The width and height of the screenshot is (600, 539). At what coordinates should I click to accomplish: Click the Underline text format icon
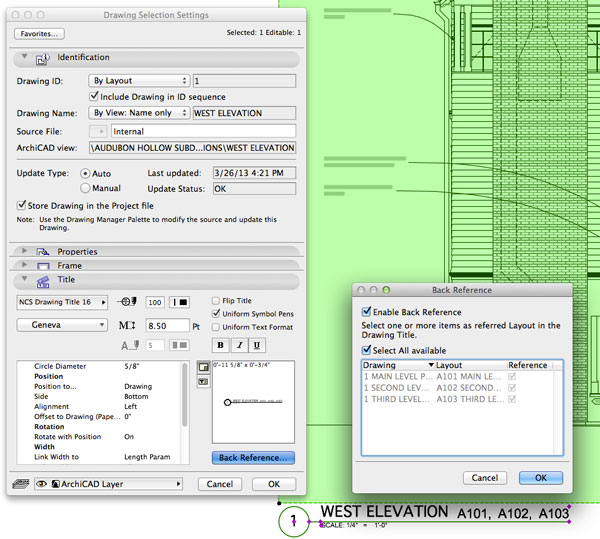tap(258, 345)
